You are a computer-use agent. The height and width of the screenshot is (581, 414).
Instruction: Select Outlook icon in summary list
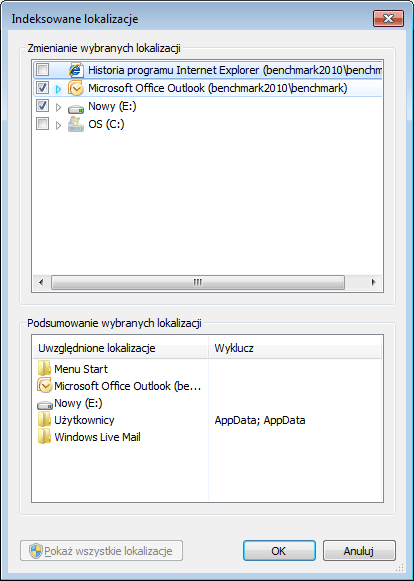44,385
